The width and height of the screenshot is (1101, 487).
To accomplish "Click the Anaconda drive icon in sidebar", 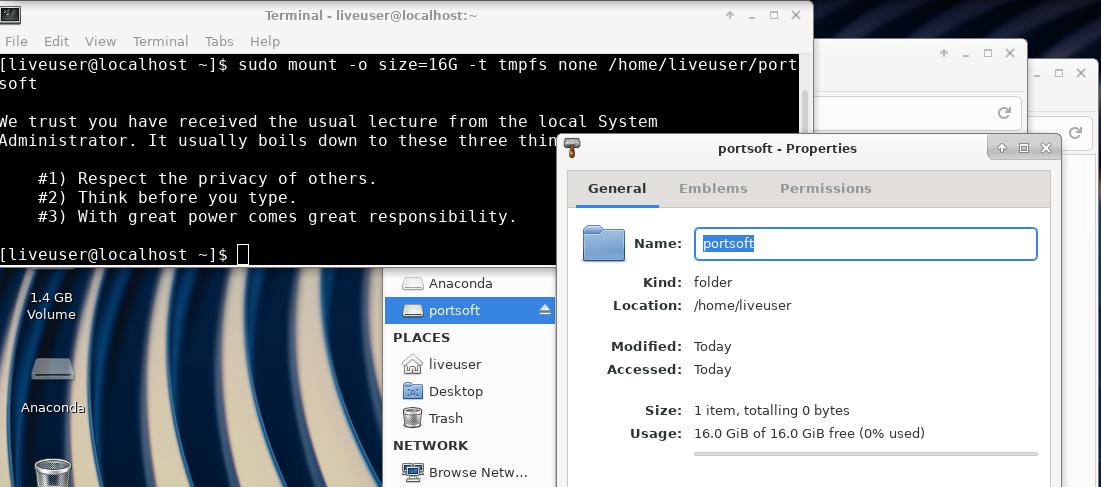I will tap(412, 283).
